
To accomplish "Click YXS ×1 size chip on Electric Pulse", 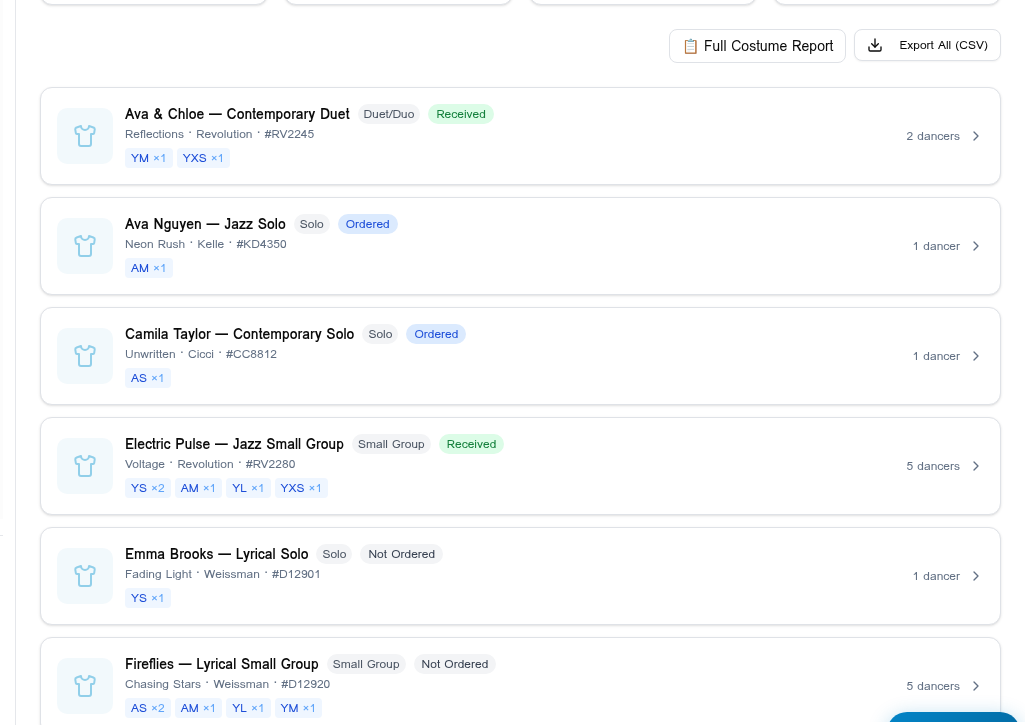I will click(x=301, y=488).
